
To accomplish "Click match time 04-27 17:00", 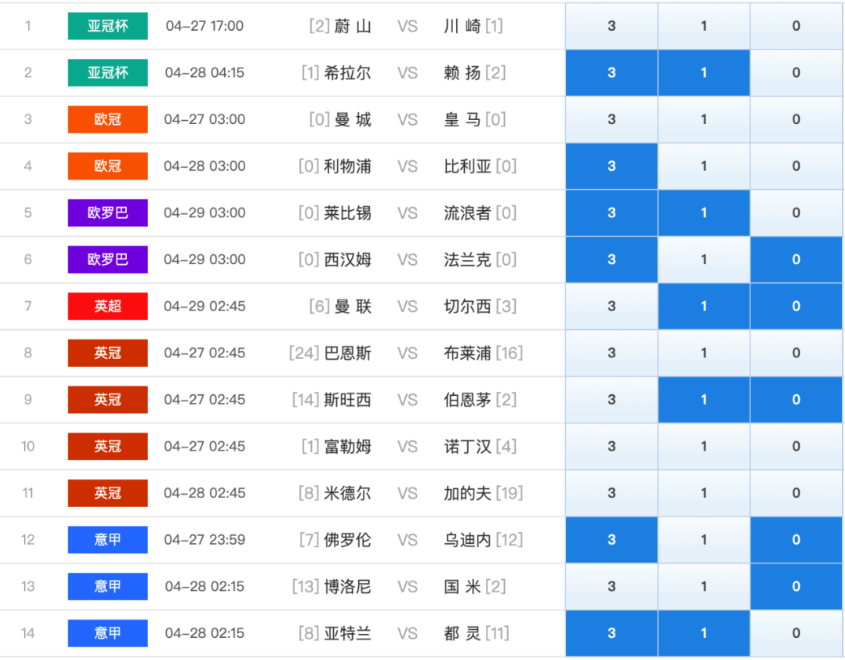I will tap(205, 26).
